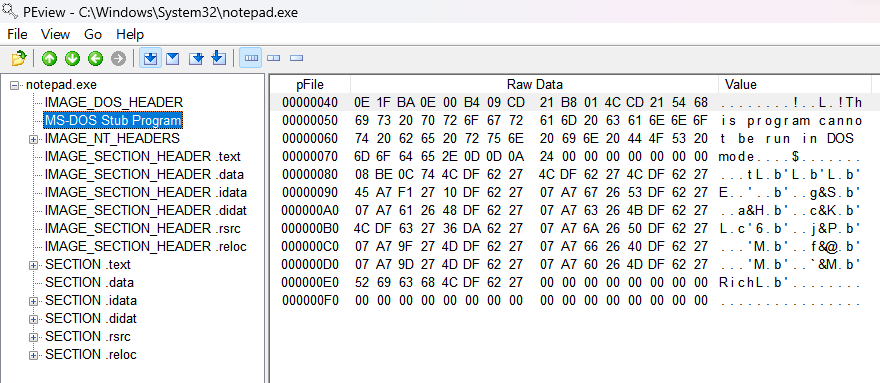
Task: Open the File menu
Action: [17, 34]
